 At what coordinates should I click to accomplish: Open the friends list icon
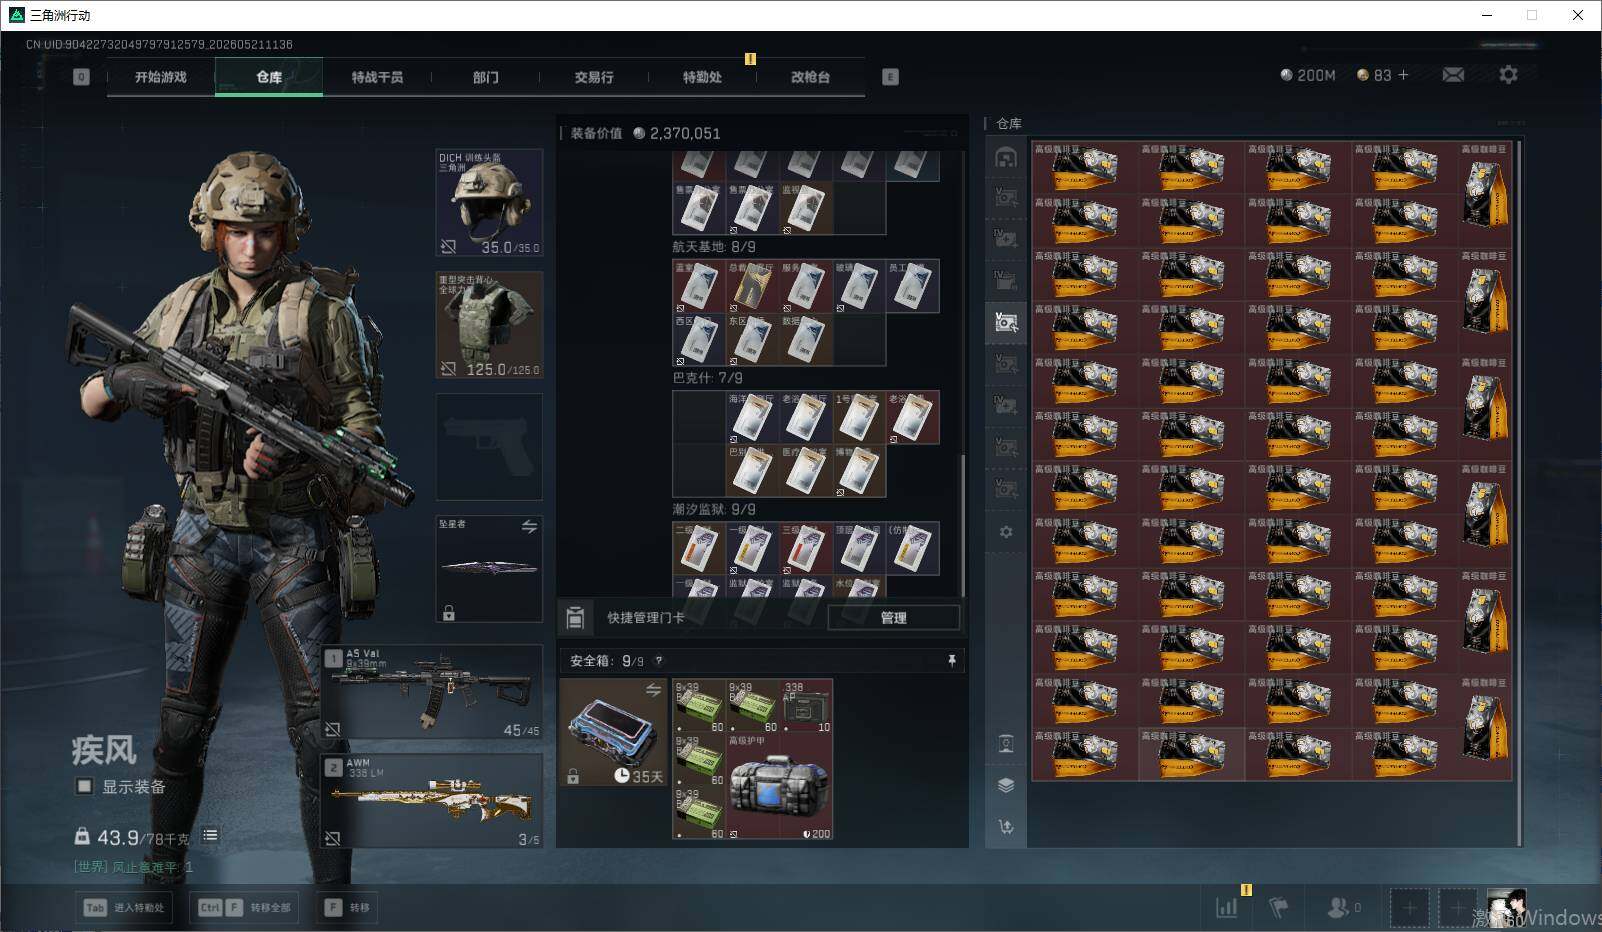1336,907
